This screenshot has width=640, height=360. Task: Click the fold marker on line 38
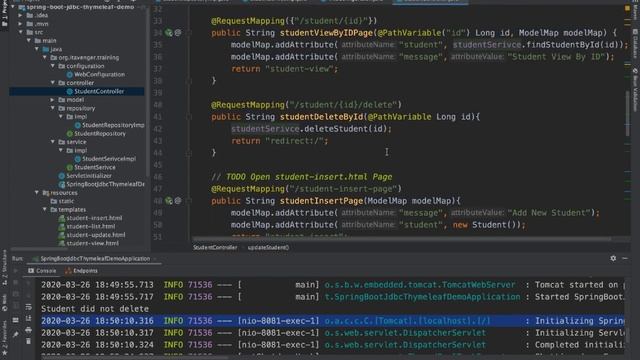(189, 81)
